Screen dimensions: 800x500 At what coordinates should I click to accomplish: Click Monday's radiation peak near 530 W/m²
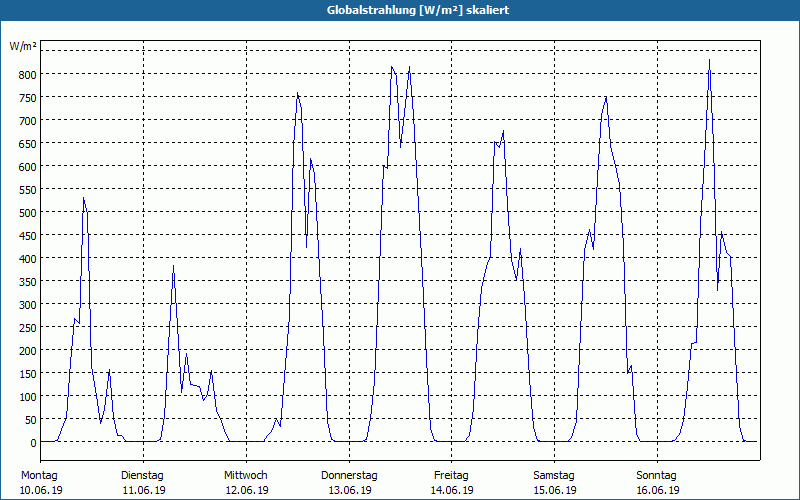(83, 198)
